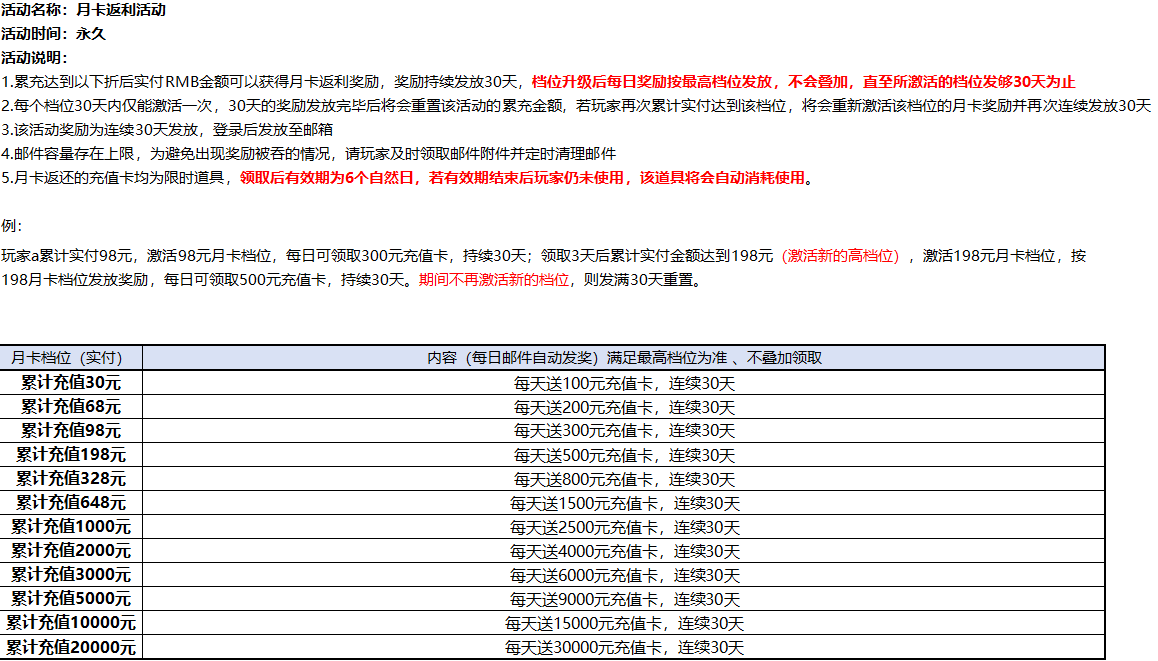Click the 累计充值5000元 tier cell
1158x661 pixels.
71,599
